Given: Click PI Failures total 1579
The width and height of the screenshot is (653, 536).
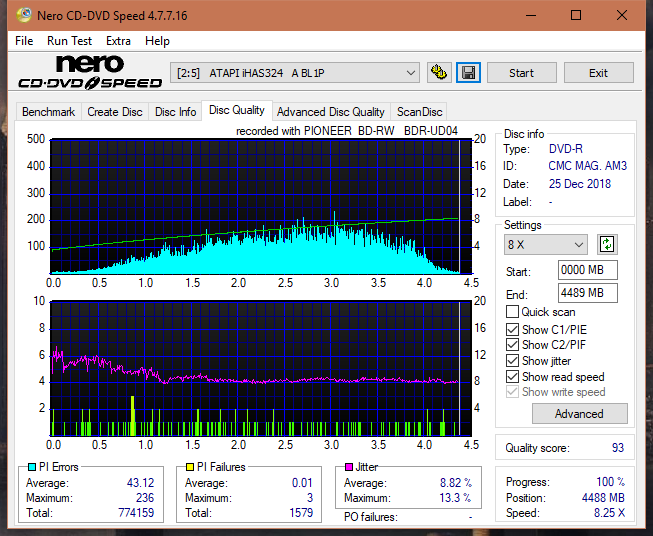Looking at the screenshot, I should [301, 513].
